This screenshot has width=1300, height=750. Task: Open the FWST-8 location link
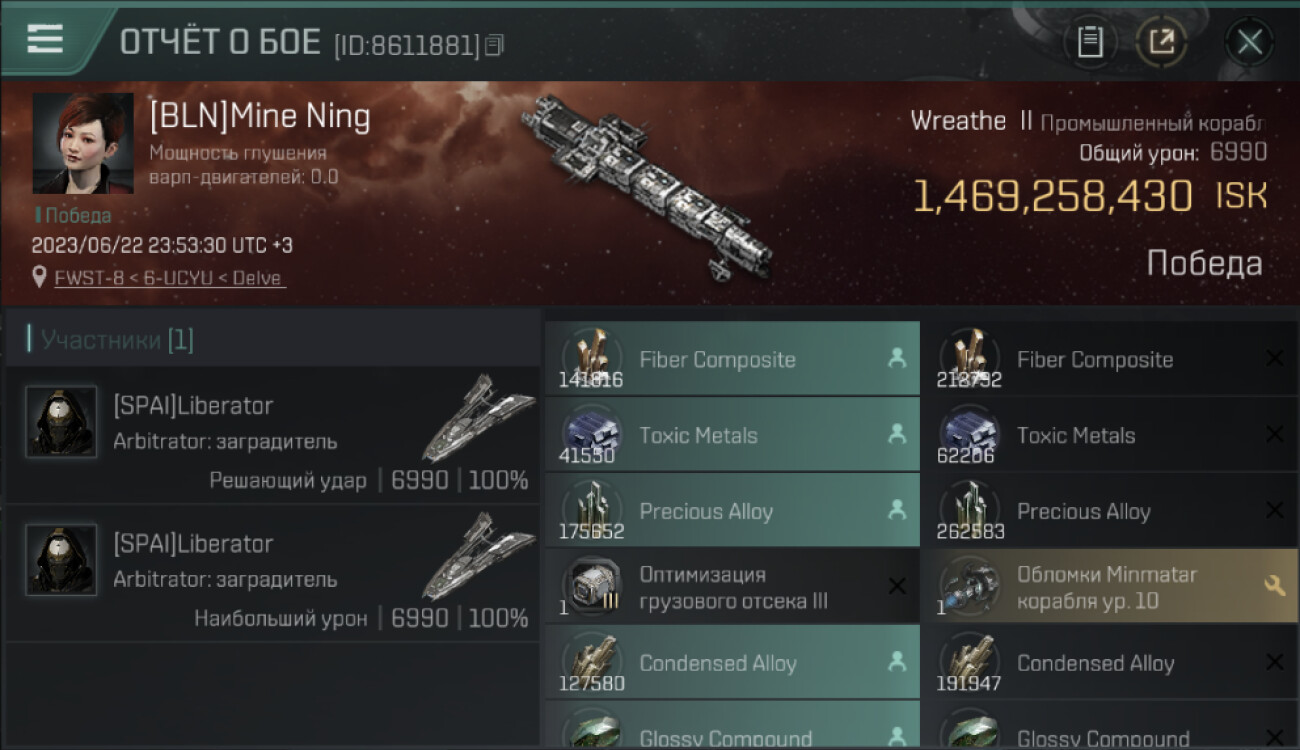pyautogui.click(x=170, y=278)
